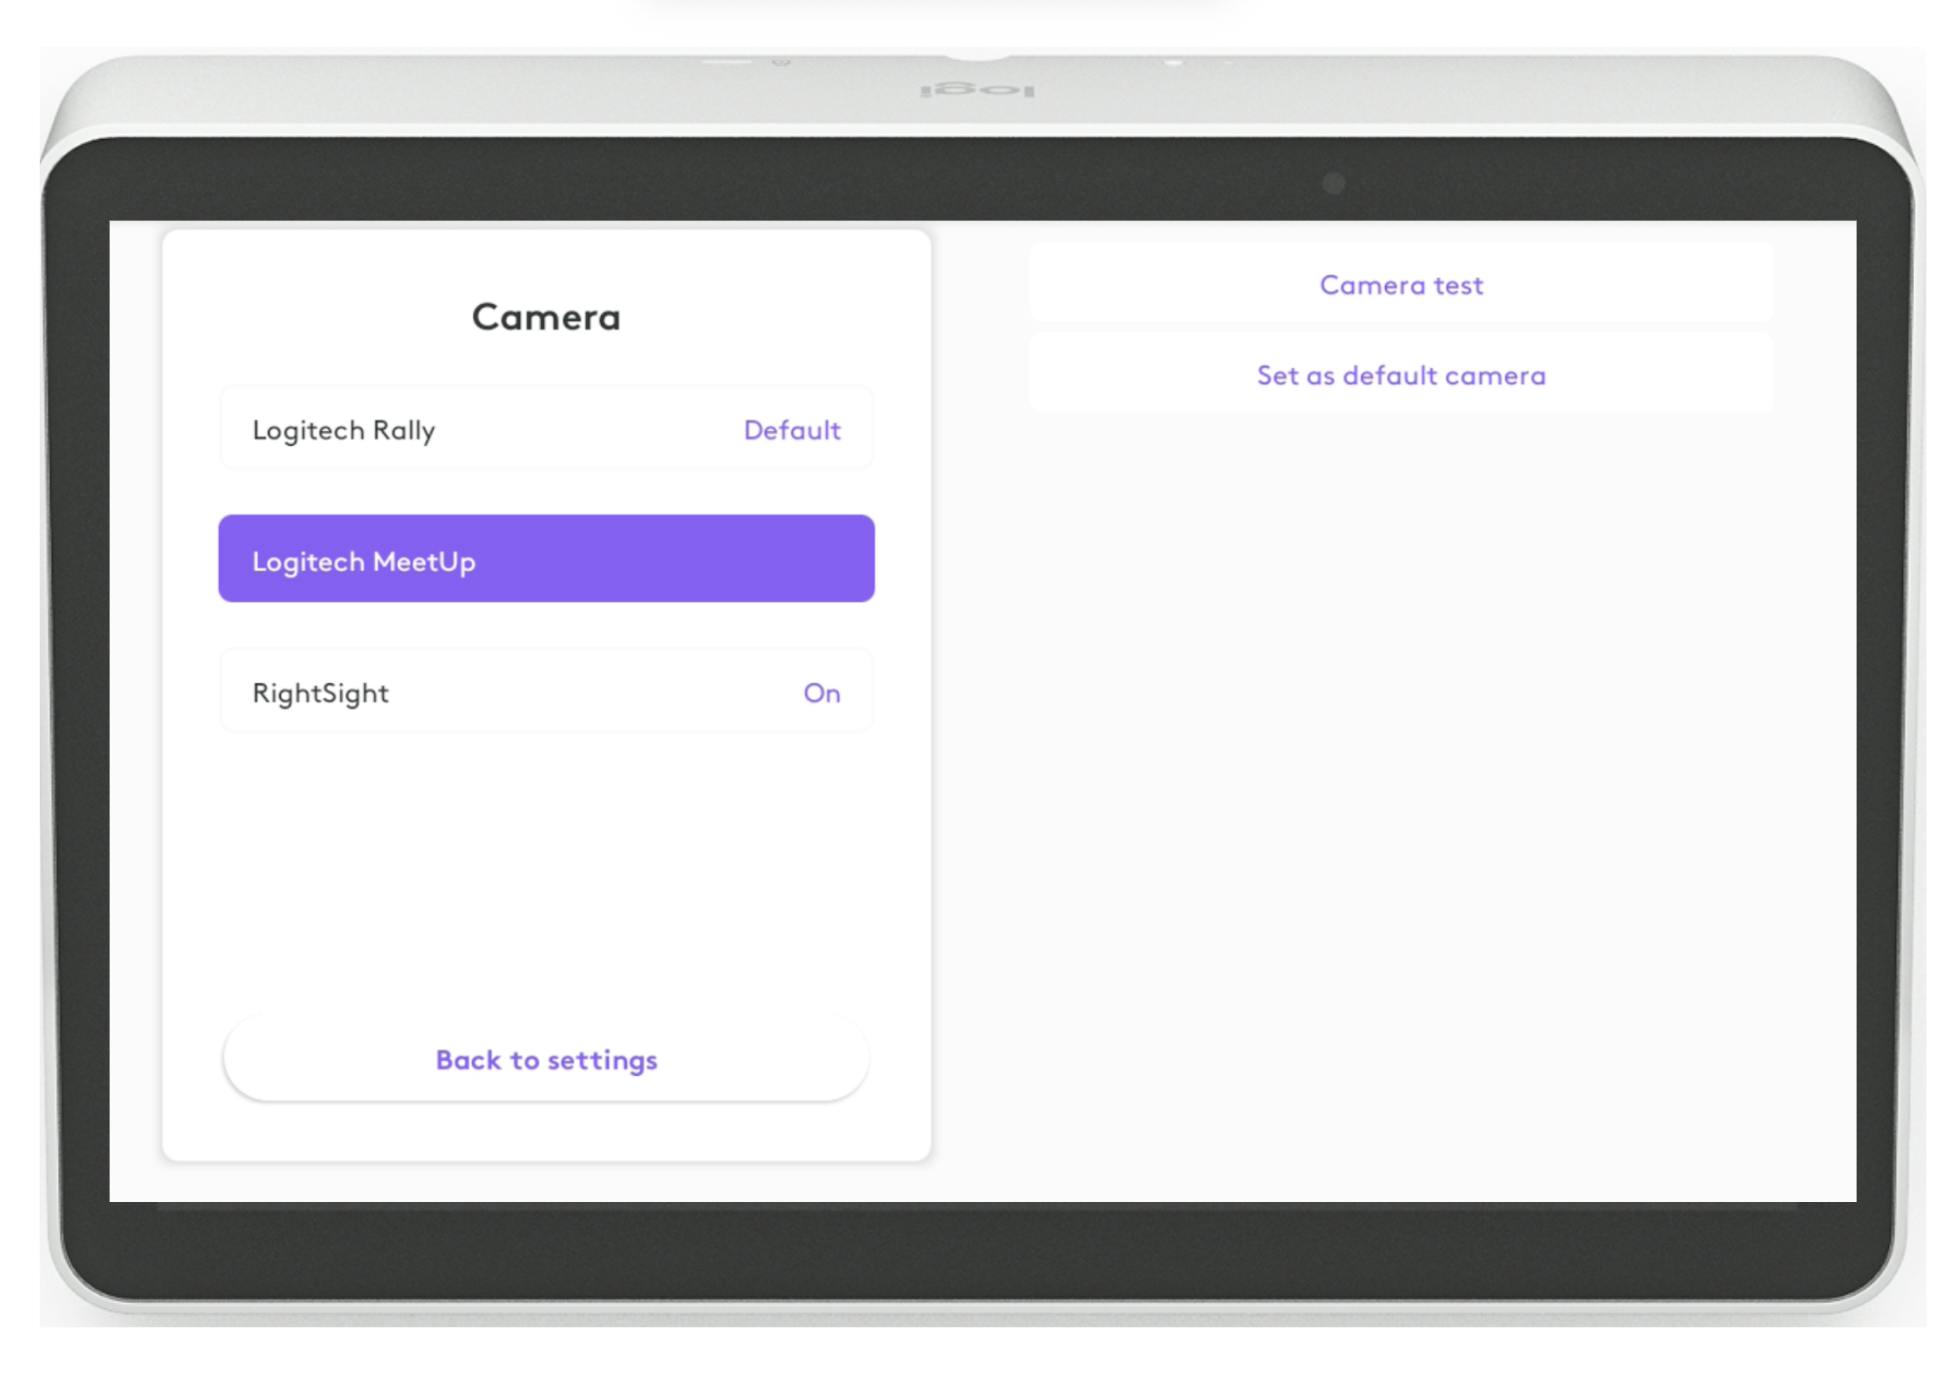The width and height of the screenshot is (1948, 1400).
Task: Select the highlighted Logitech MeetUp entry
Action: point(546,559)
